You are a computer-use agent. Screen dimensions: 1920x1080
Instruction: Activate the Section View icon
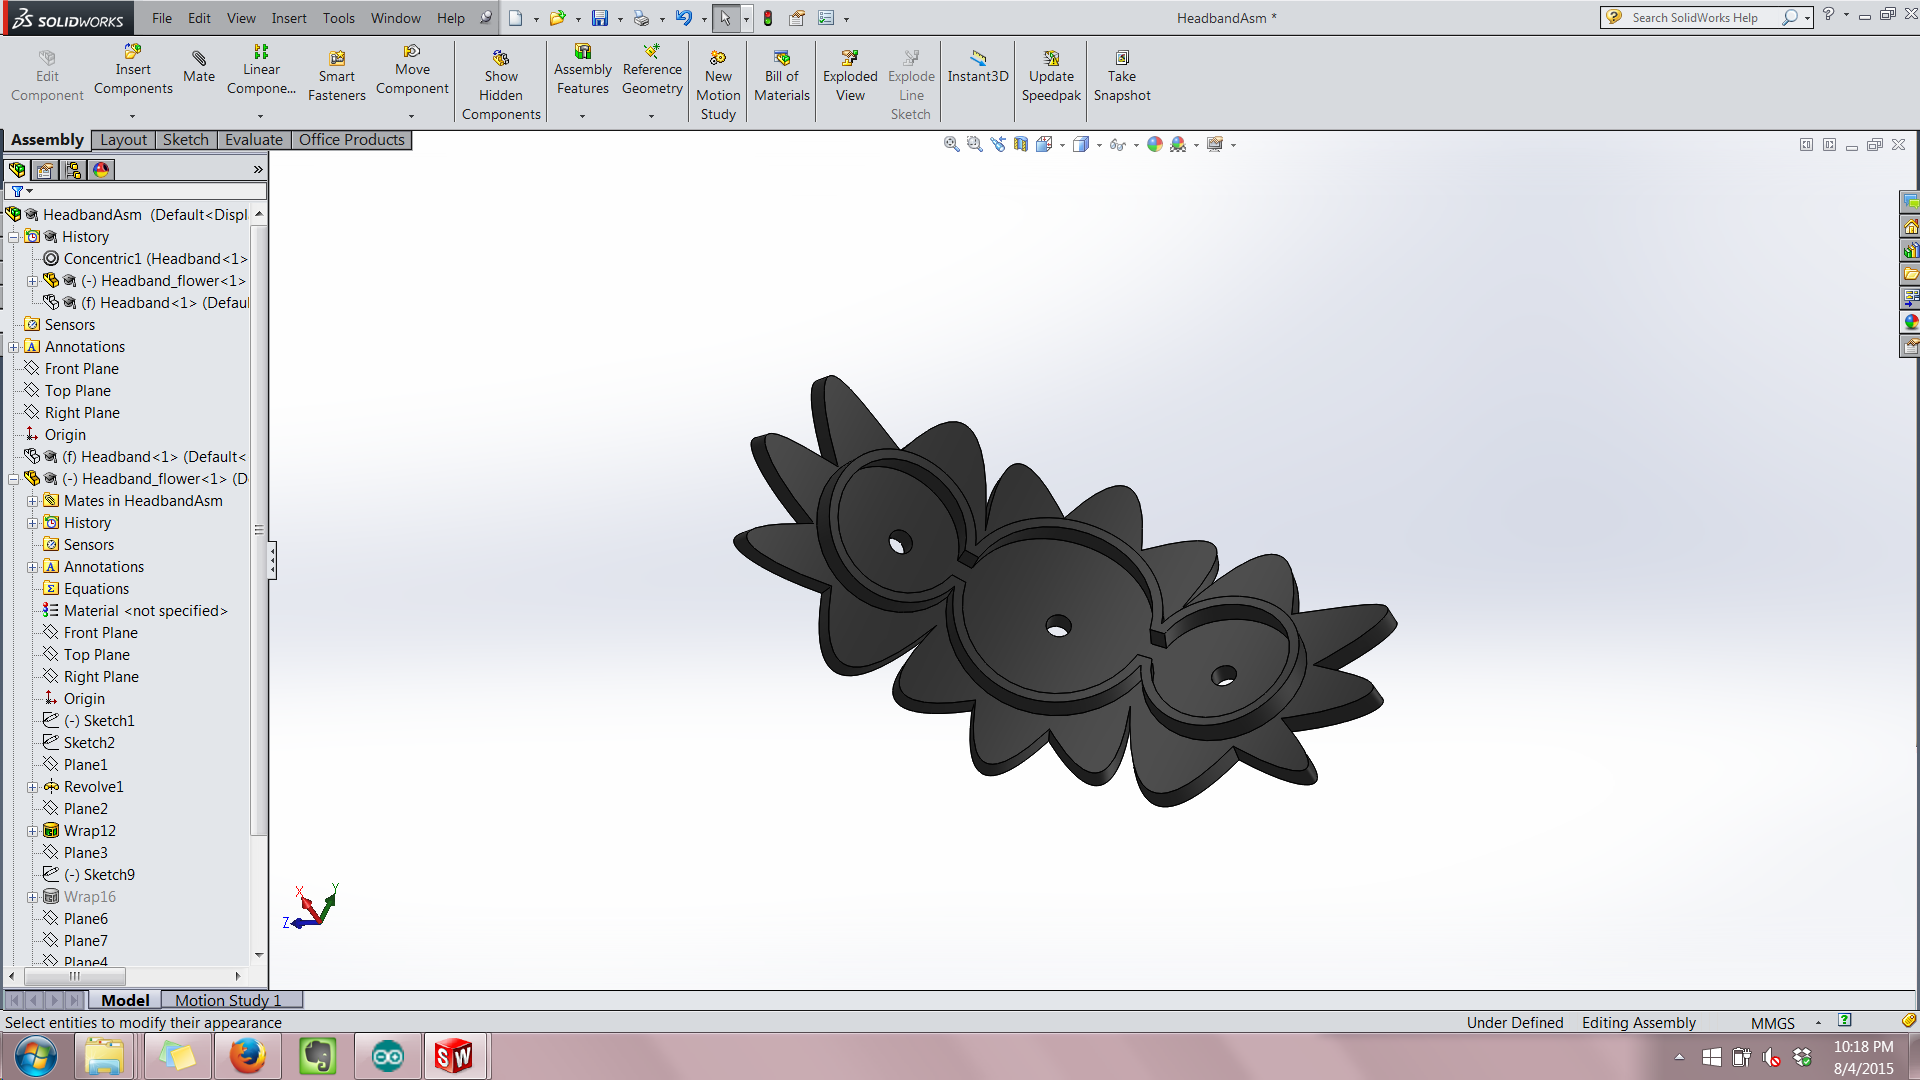coord(1020,145)
